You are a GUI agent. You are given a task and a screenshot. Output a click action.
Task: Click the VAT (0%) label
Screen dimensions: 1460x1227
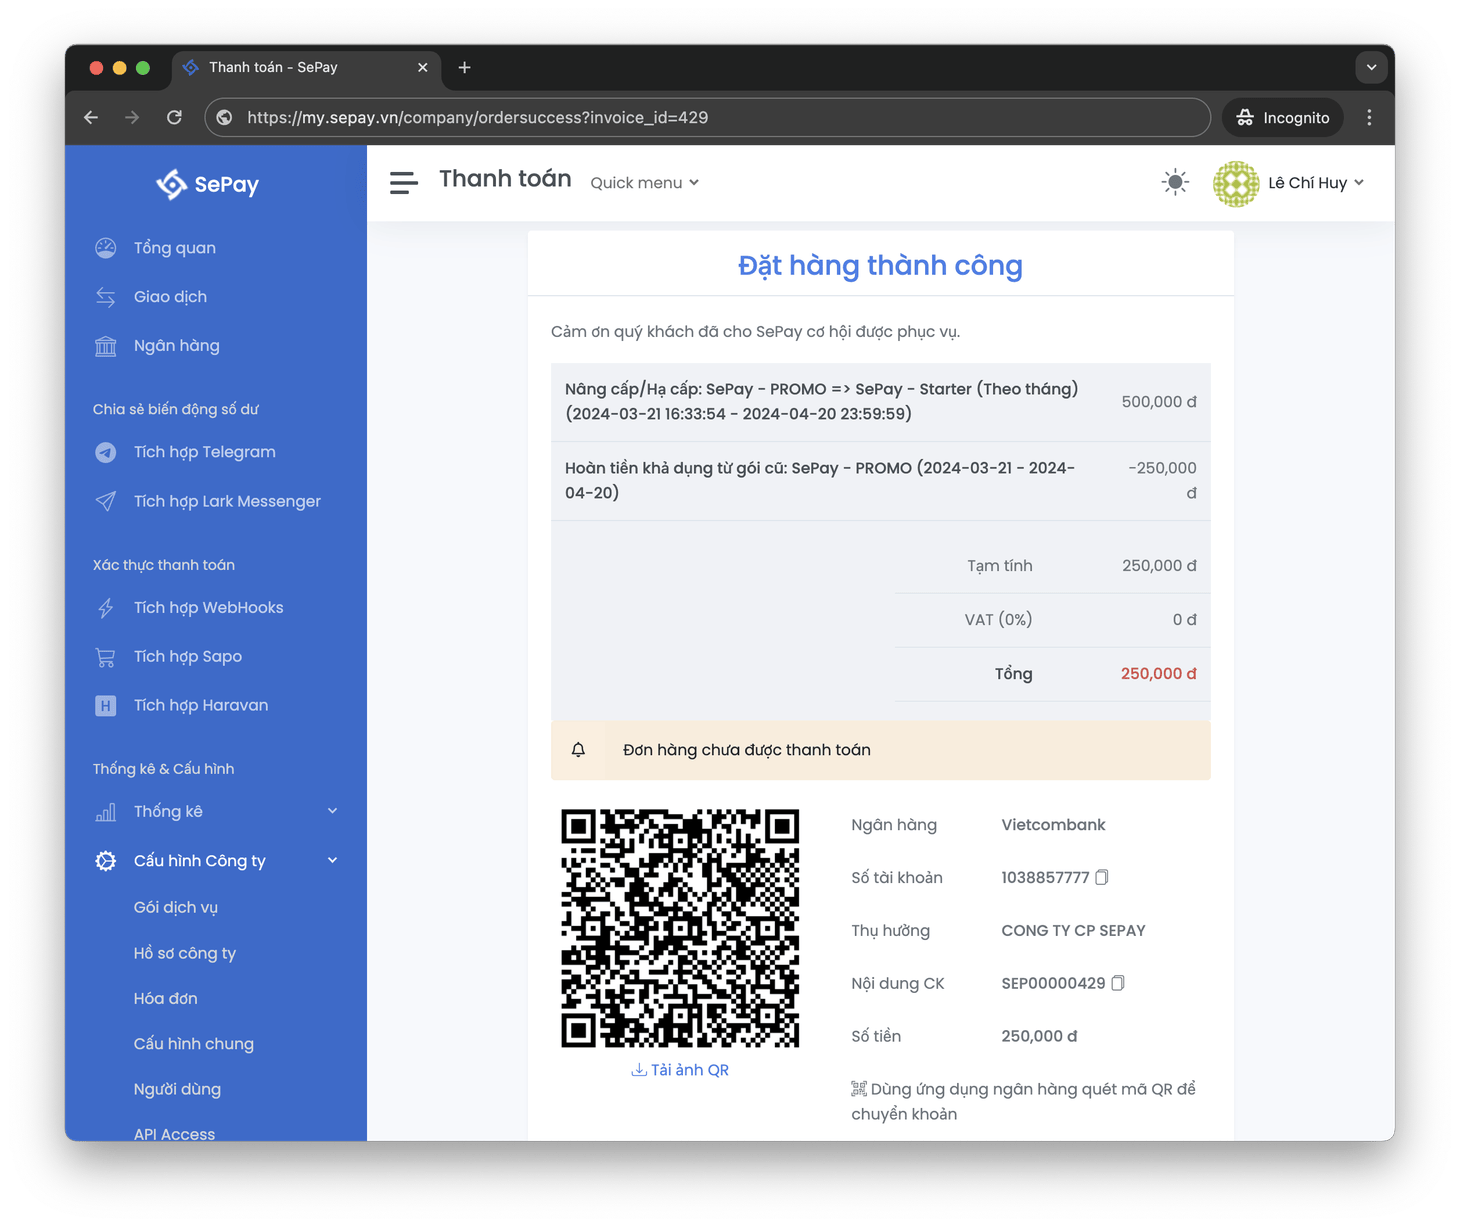point(998,620)
